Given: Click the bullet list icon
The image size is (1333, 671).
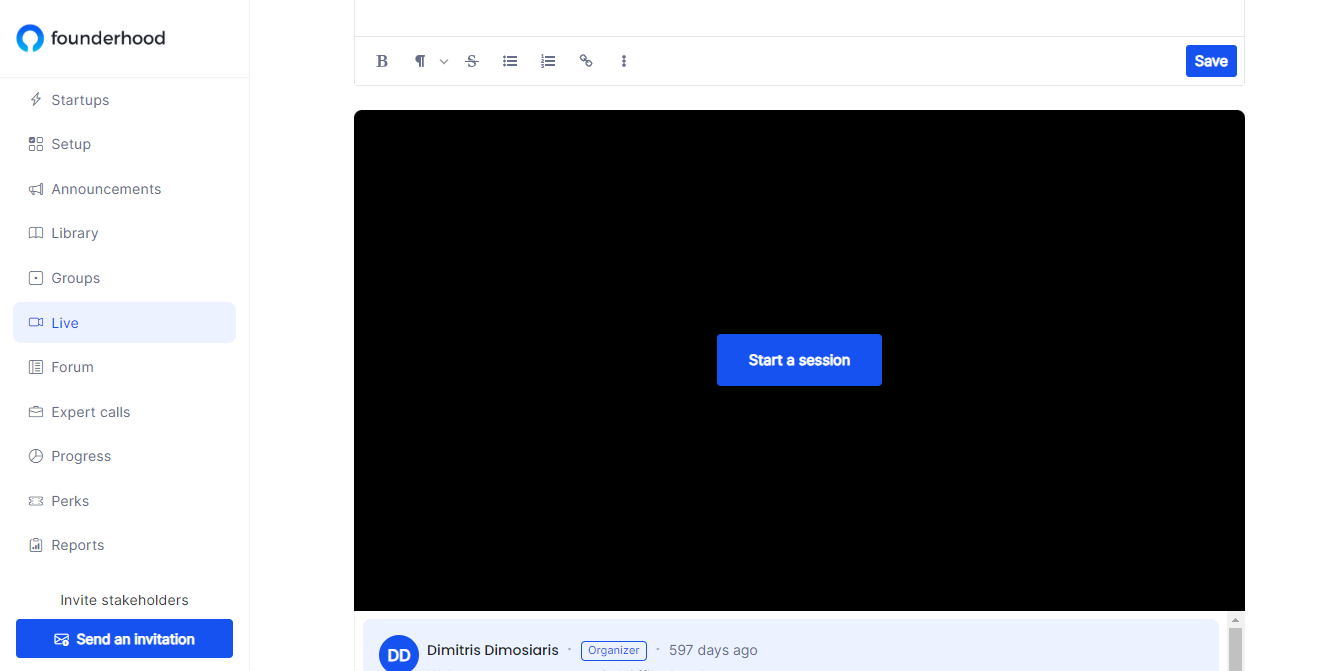Looking at the screenshot, I should [509, 61].
